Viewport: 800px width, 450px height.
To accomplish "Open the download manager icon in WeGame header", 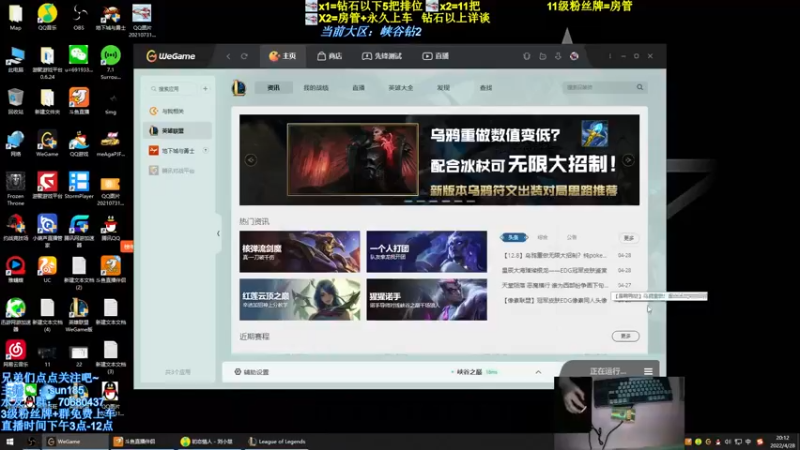I will [x=558, y=56].
